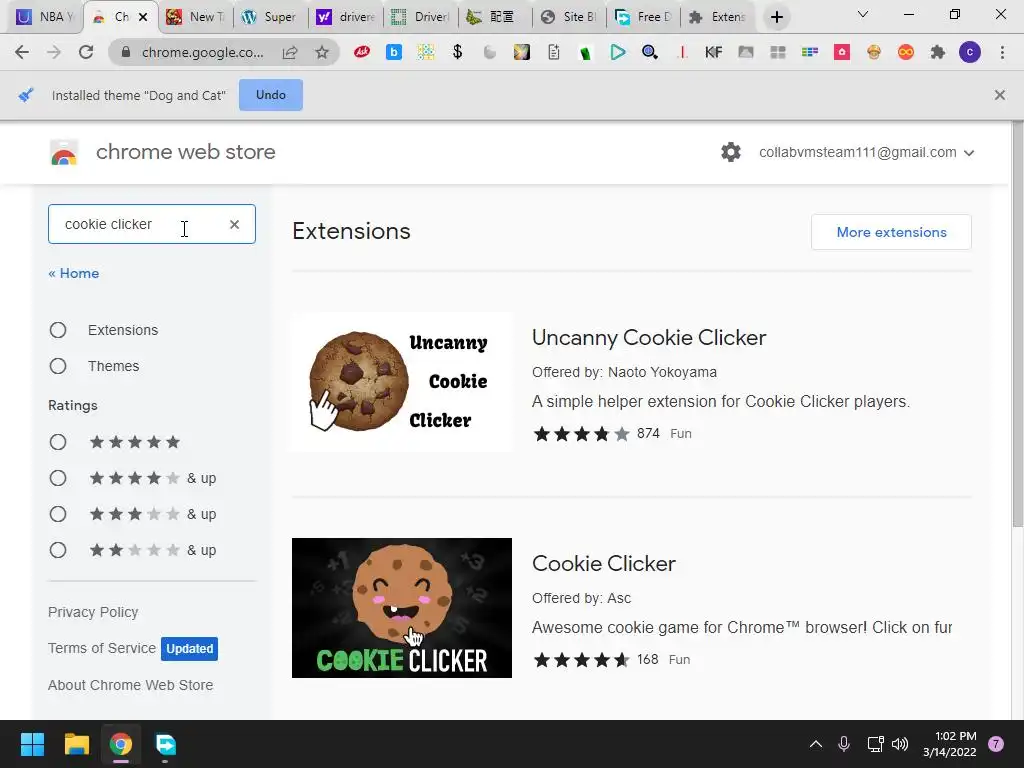Undo the Dog and Cat theme install
The height and width of the screenshot is (768, 1024).
point(270,95)
